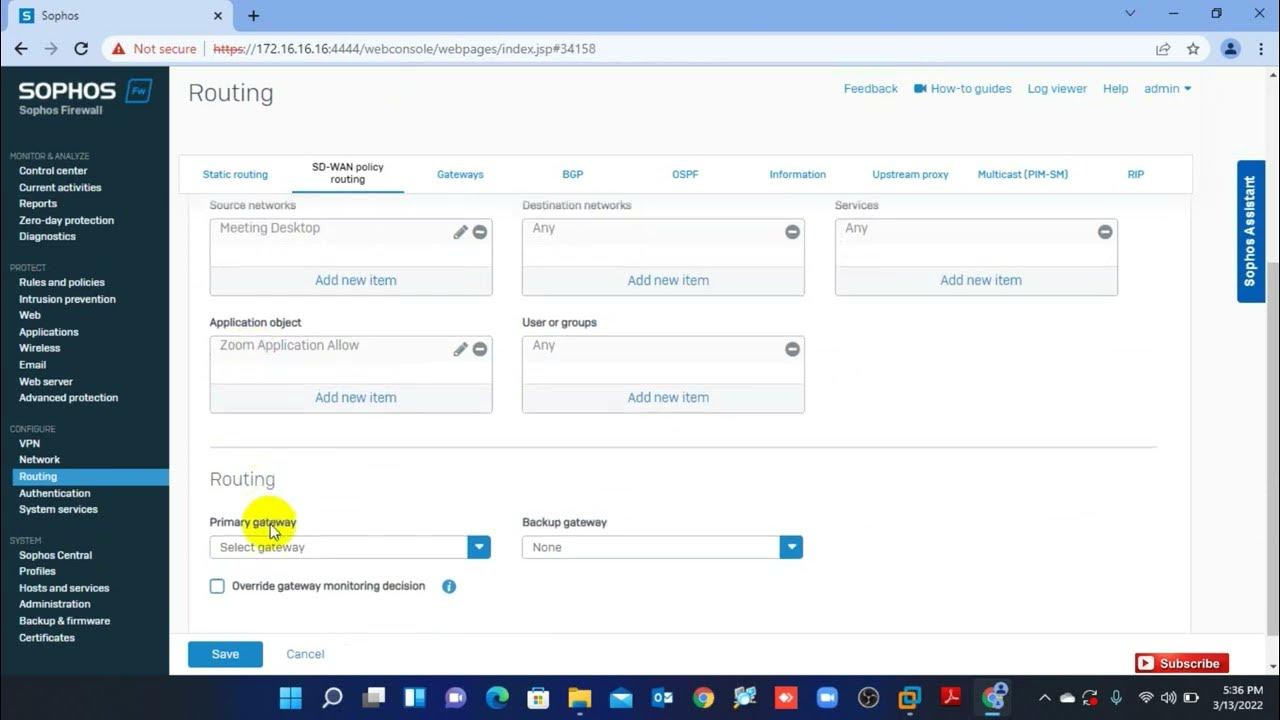Open the BGP tab

click(573, 174)
